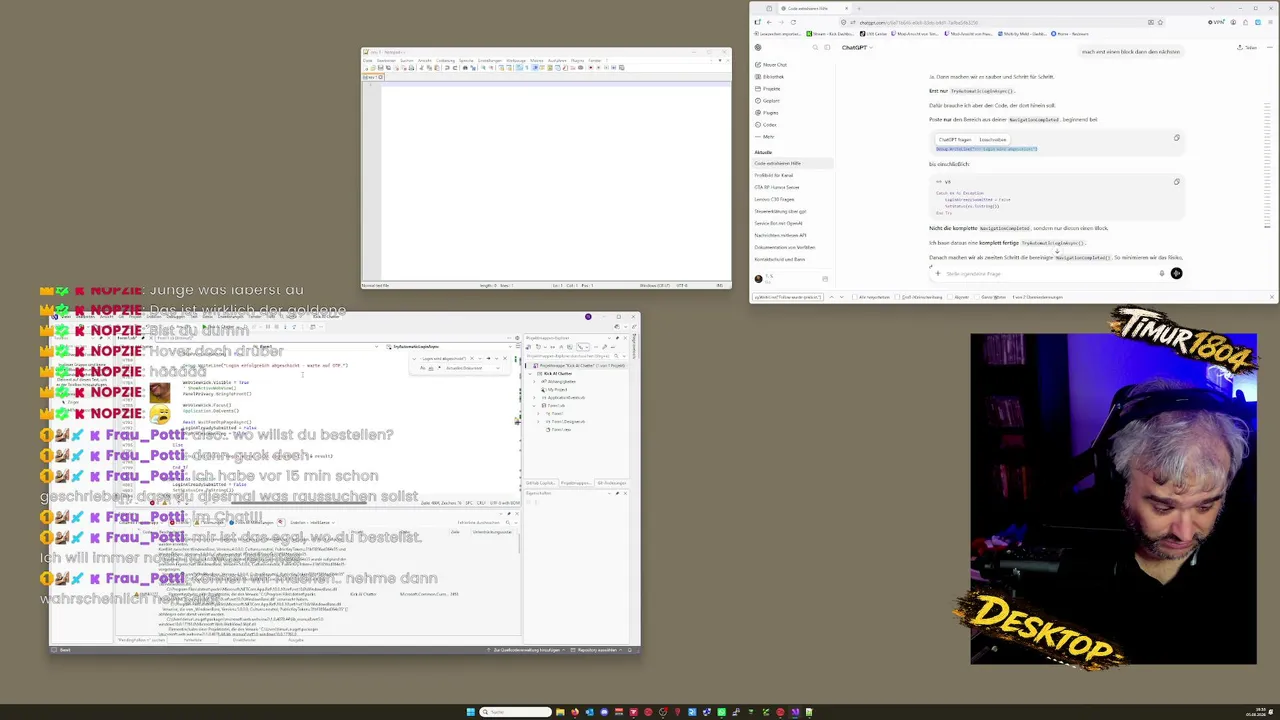Open new browser tab with plus icon
This screenshot has width=1280, height=720.
pos(859,8)
